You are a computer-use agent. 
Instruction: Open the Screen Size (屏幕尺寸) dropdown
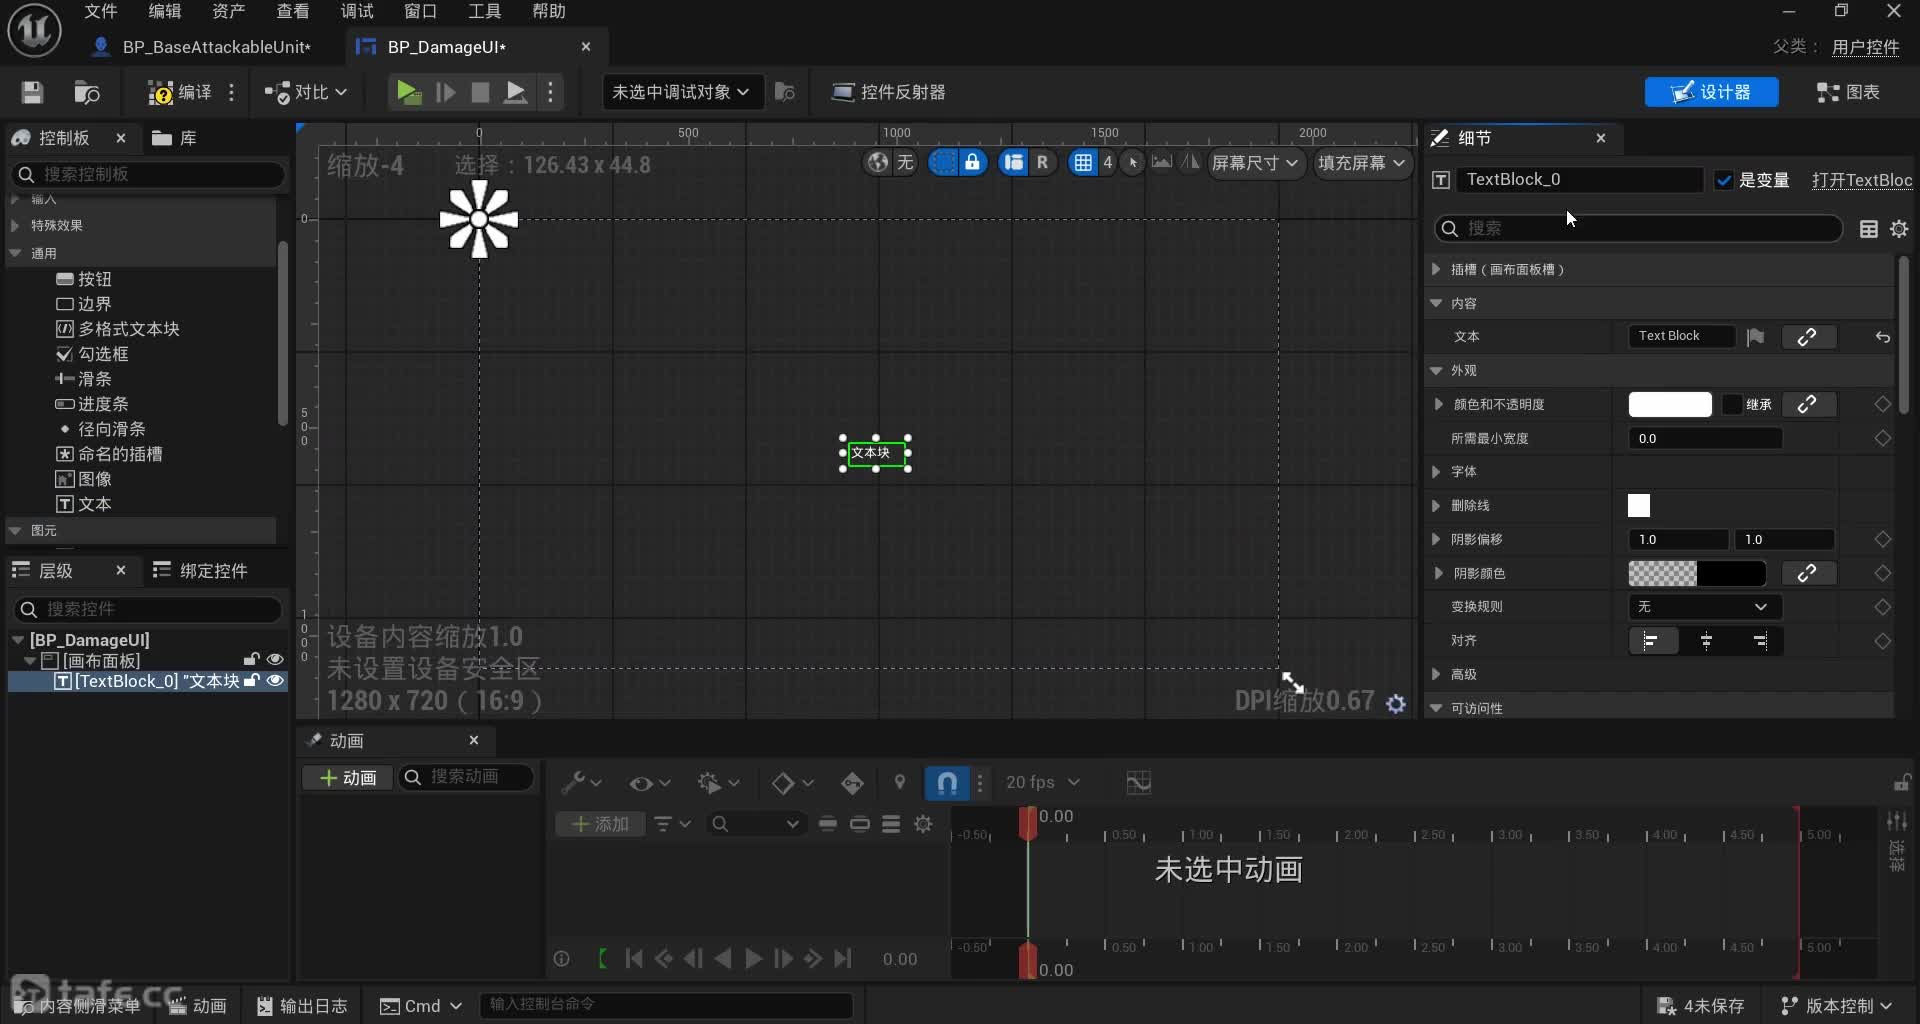tap(1254, 162)
